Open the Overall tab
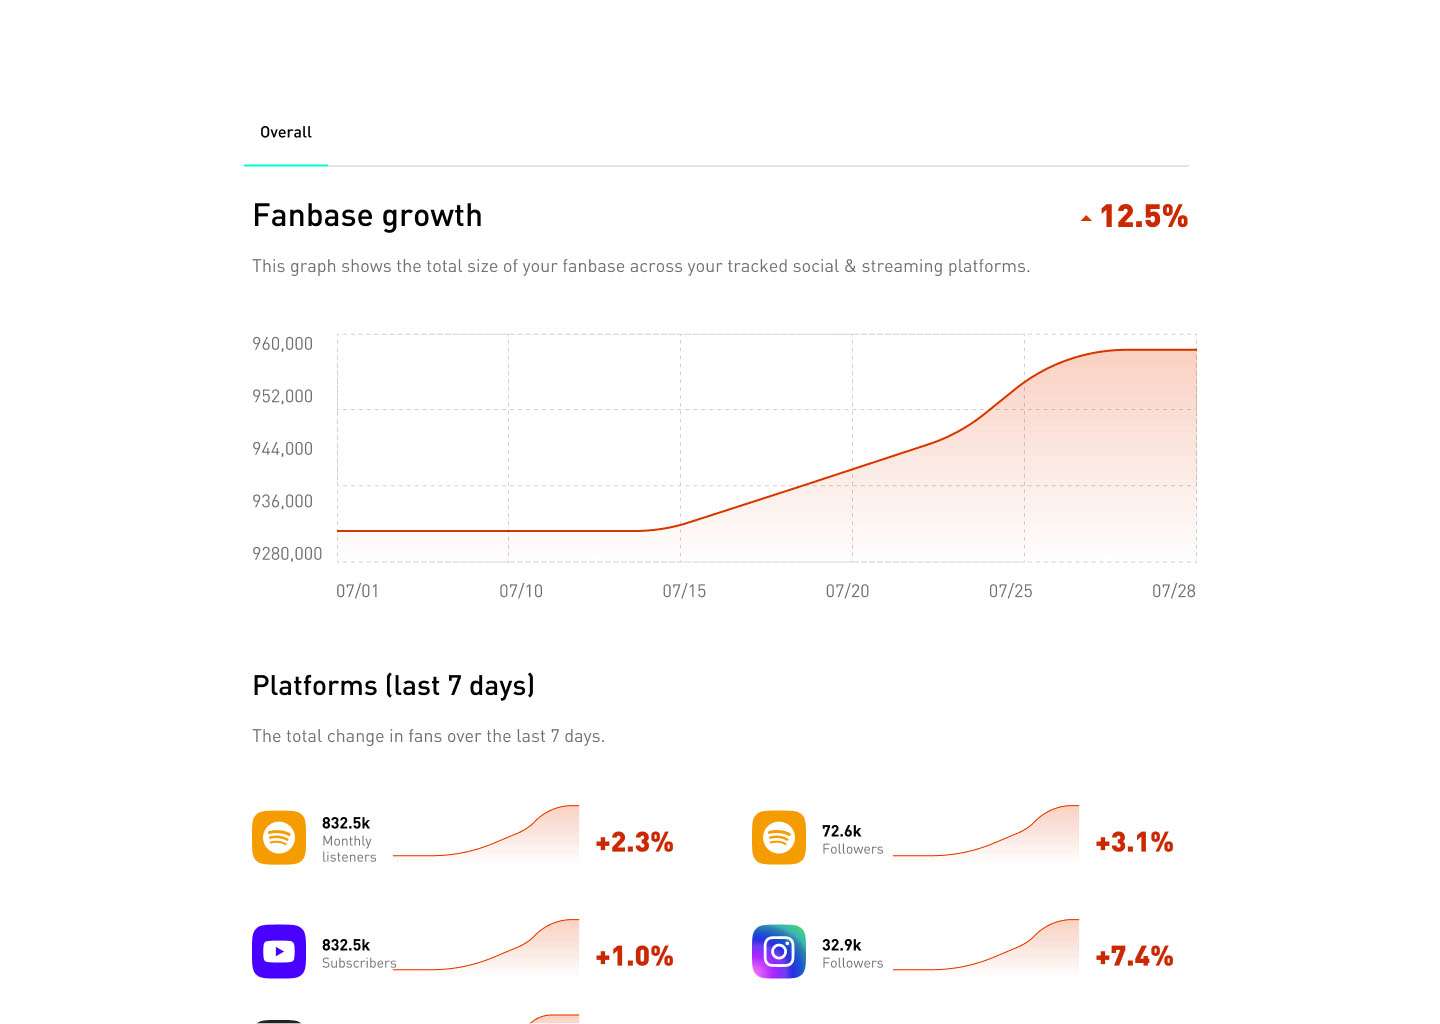Image resolution: width=1440 pixels, height=1024 pixels. (286, 132)
